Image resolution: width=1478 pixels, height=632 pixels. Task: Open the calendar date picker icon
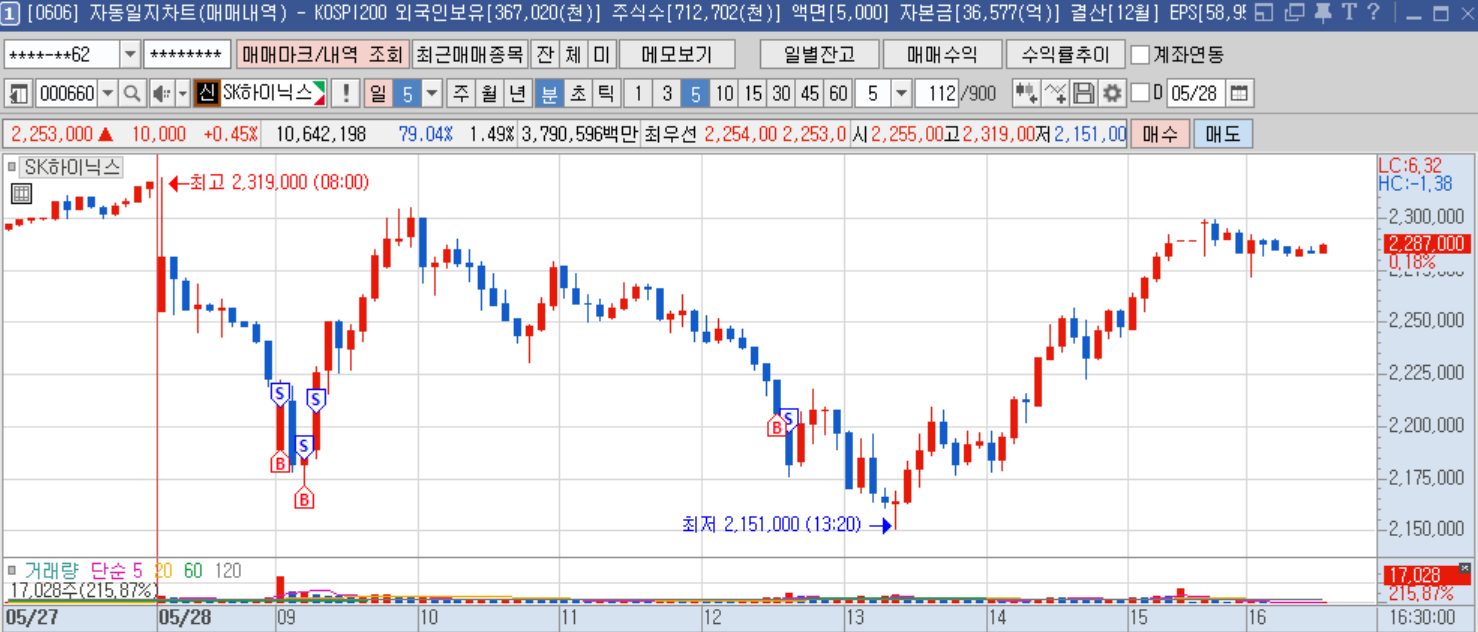[x=1239, y=94]
